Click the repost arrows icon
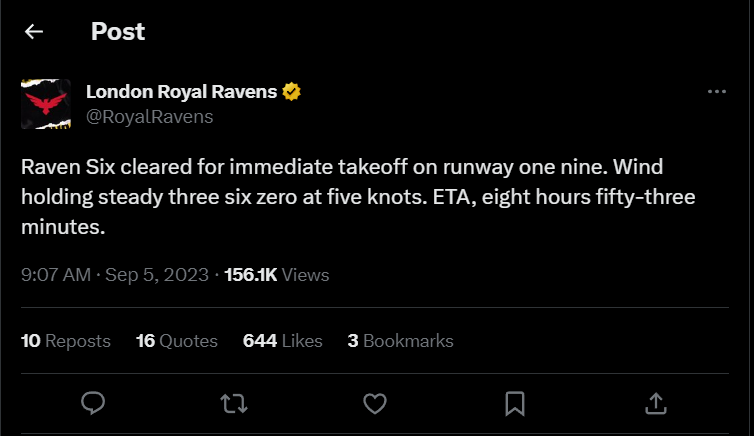754x436 pixels. click(233, 402)
